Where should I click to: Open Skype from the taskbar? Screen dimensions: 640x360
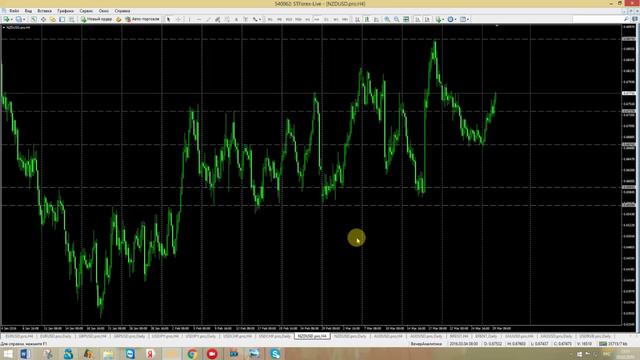pos(276,354)
